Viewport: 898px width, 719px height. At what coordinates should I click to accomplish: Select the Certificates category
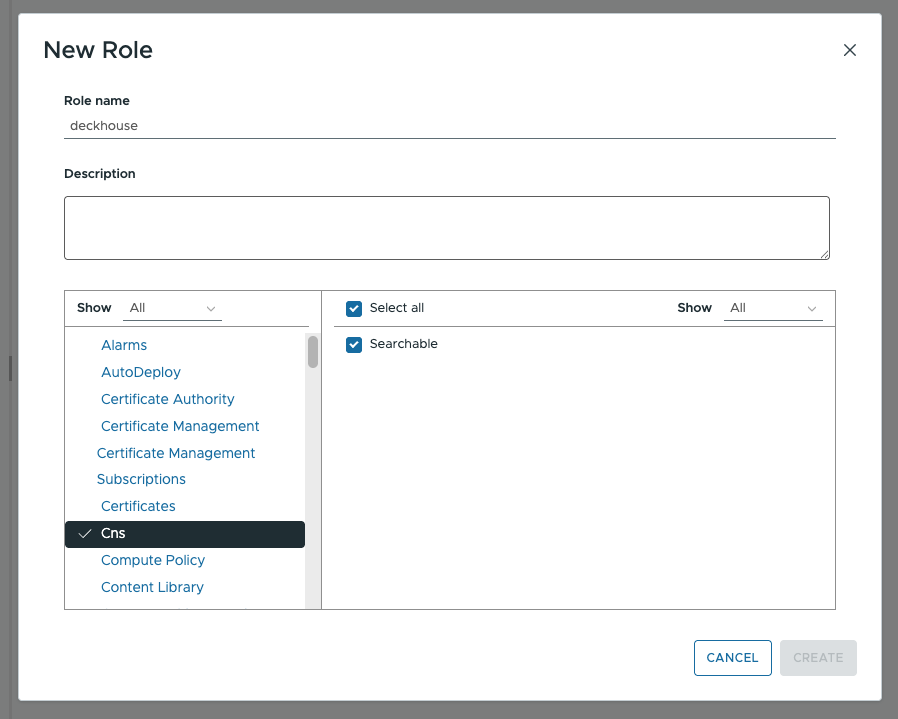tap(138, 506)
